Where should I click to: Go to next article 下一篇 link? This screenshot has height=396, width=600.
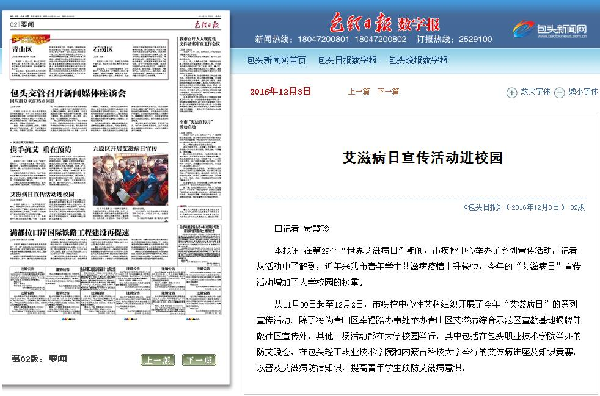point(388,92)
